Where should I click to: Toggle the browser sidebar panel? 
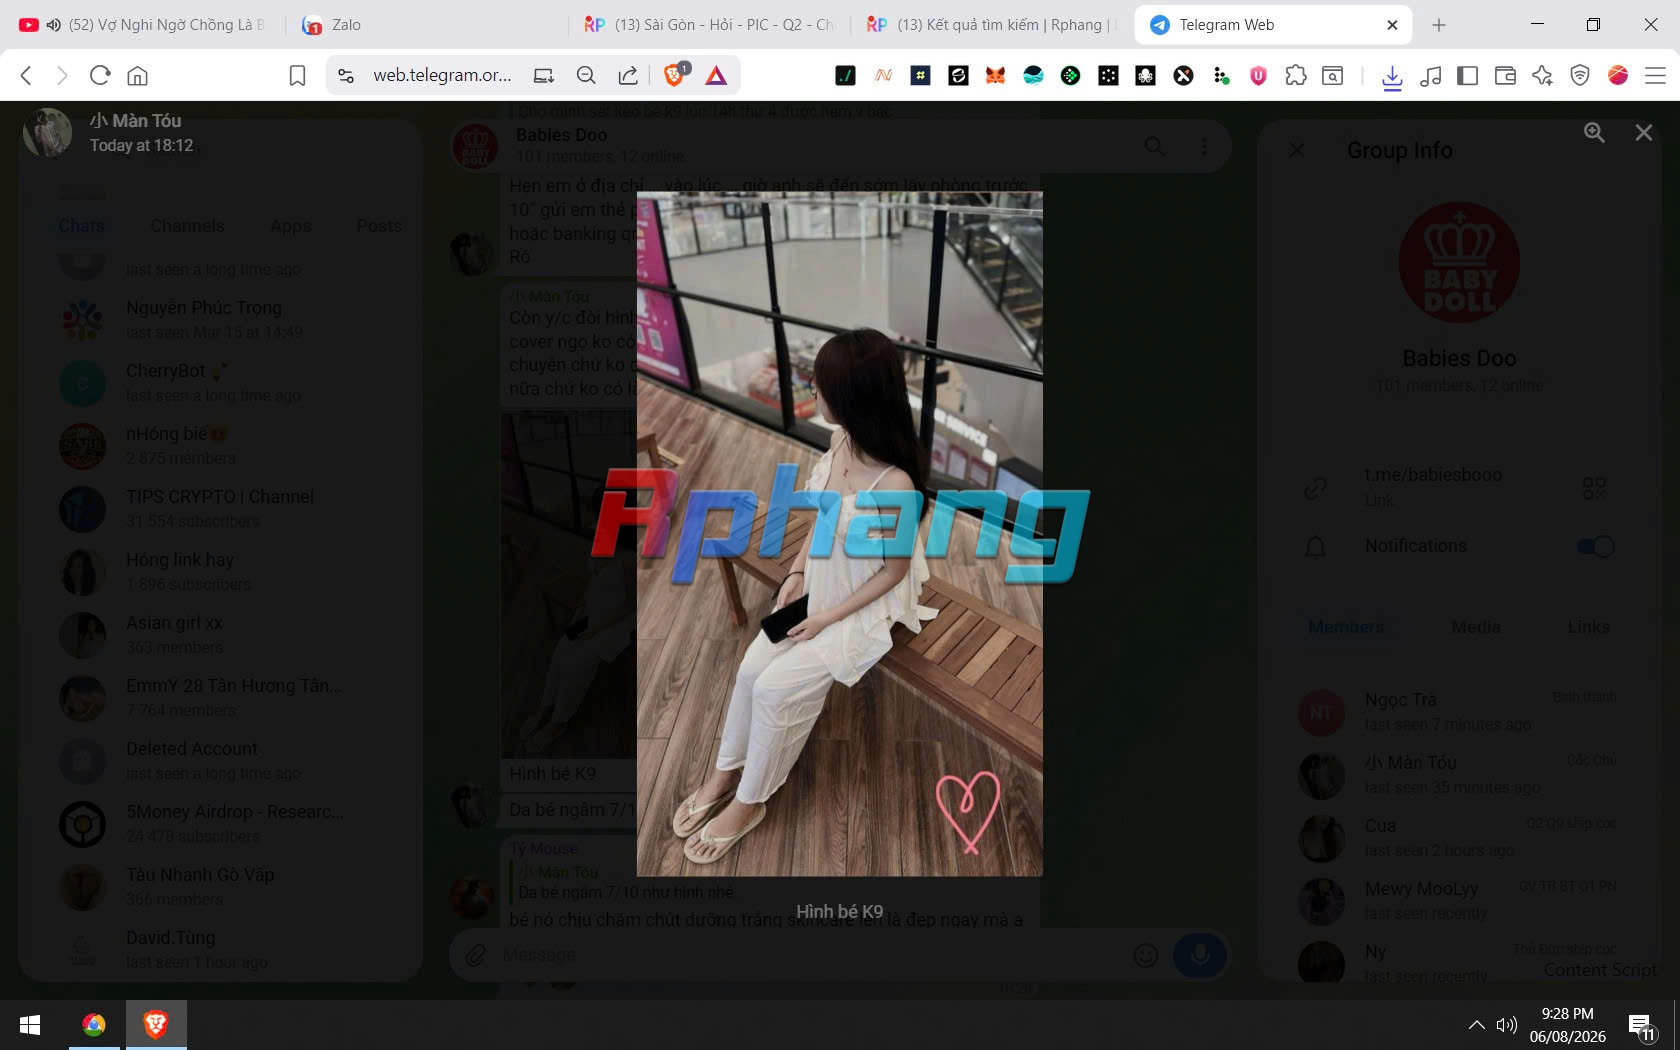pos(1467,75)
